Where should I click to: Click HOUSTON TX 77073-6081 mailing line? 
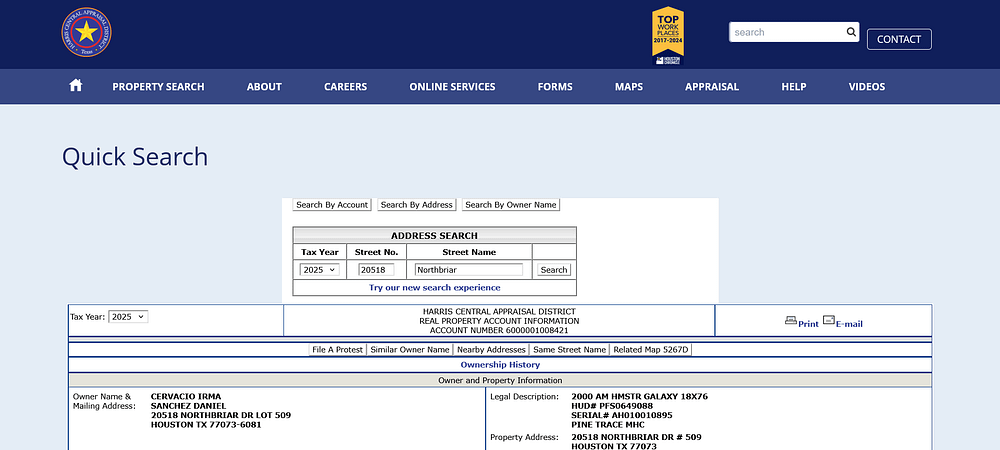(x=206, y=425)
